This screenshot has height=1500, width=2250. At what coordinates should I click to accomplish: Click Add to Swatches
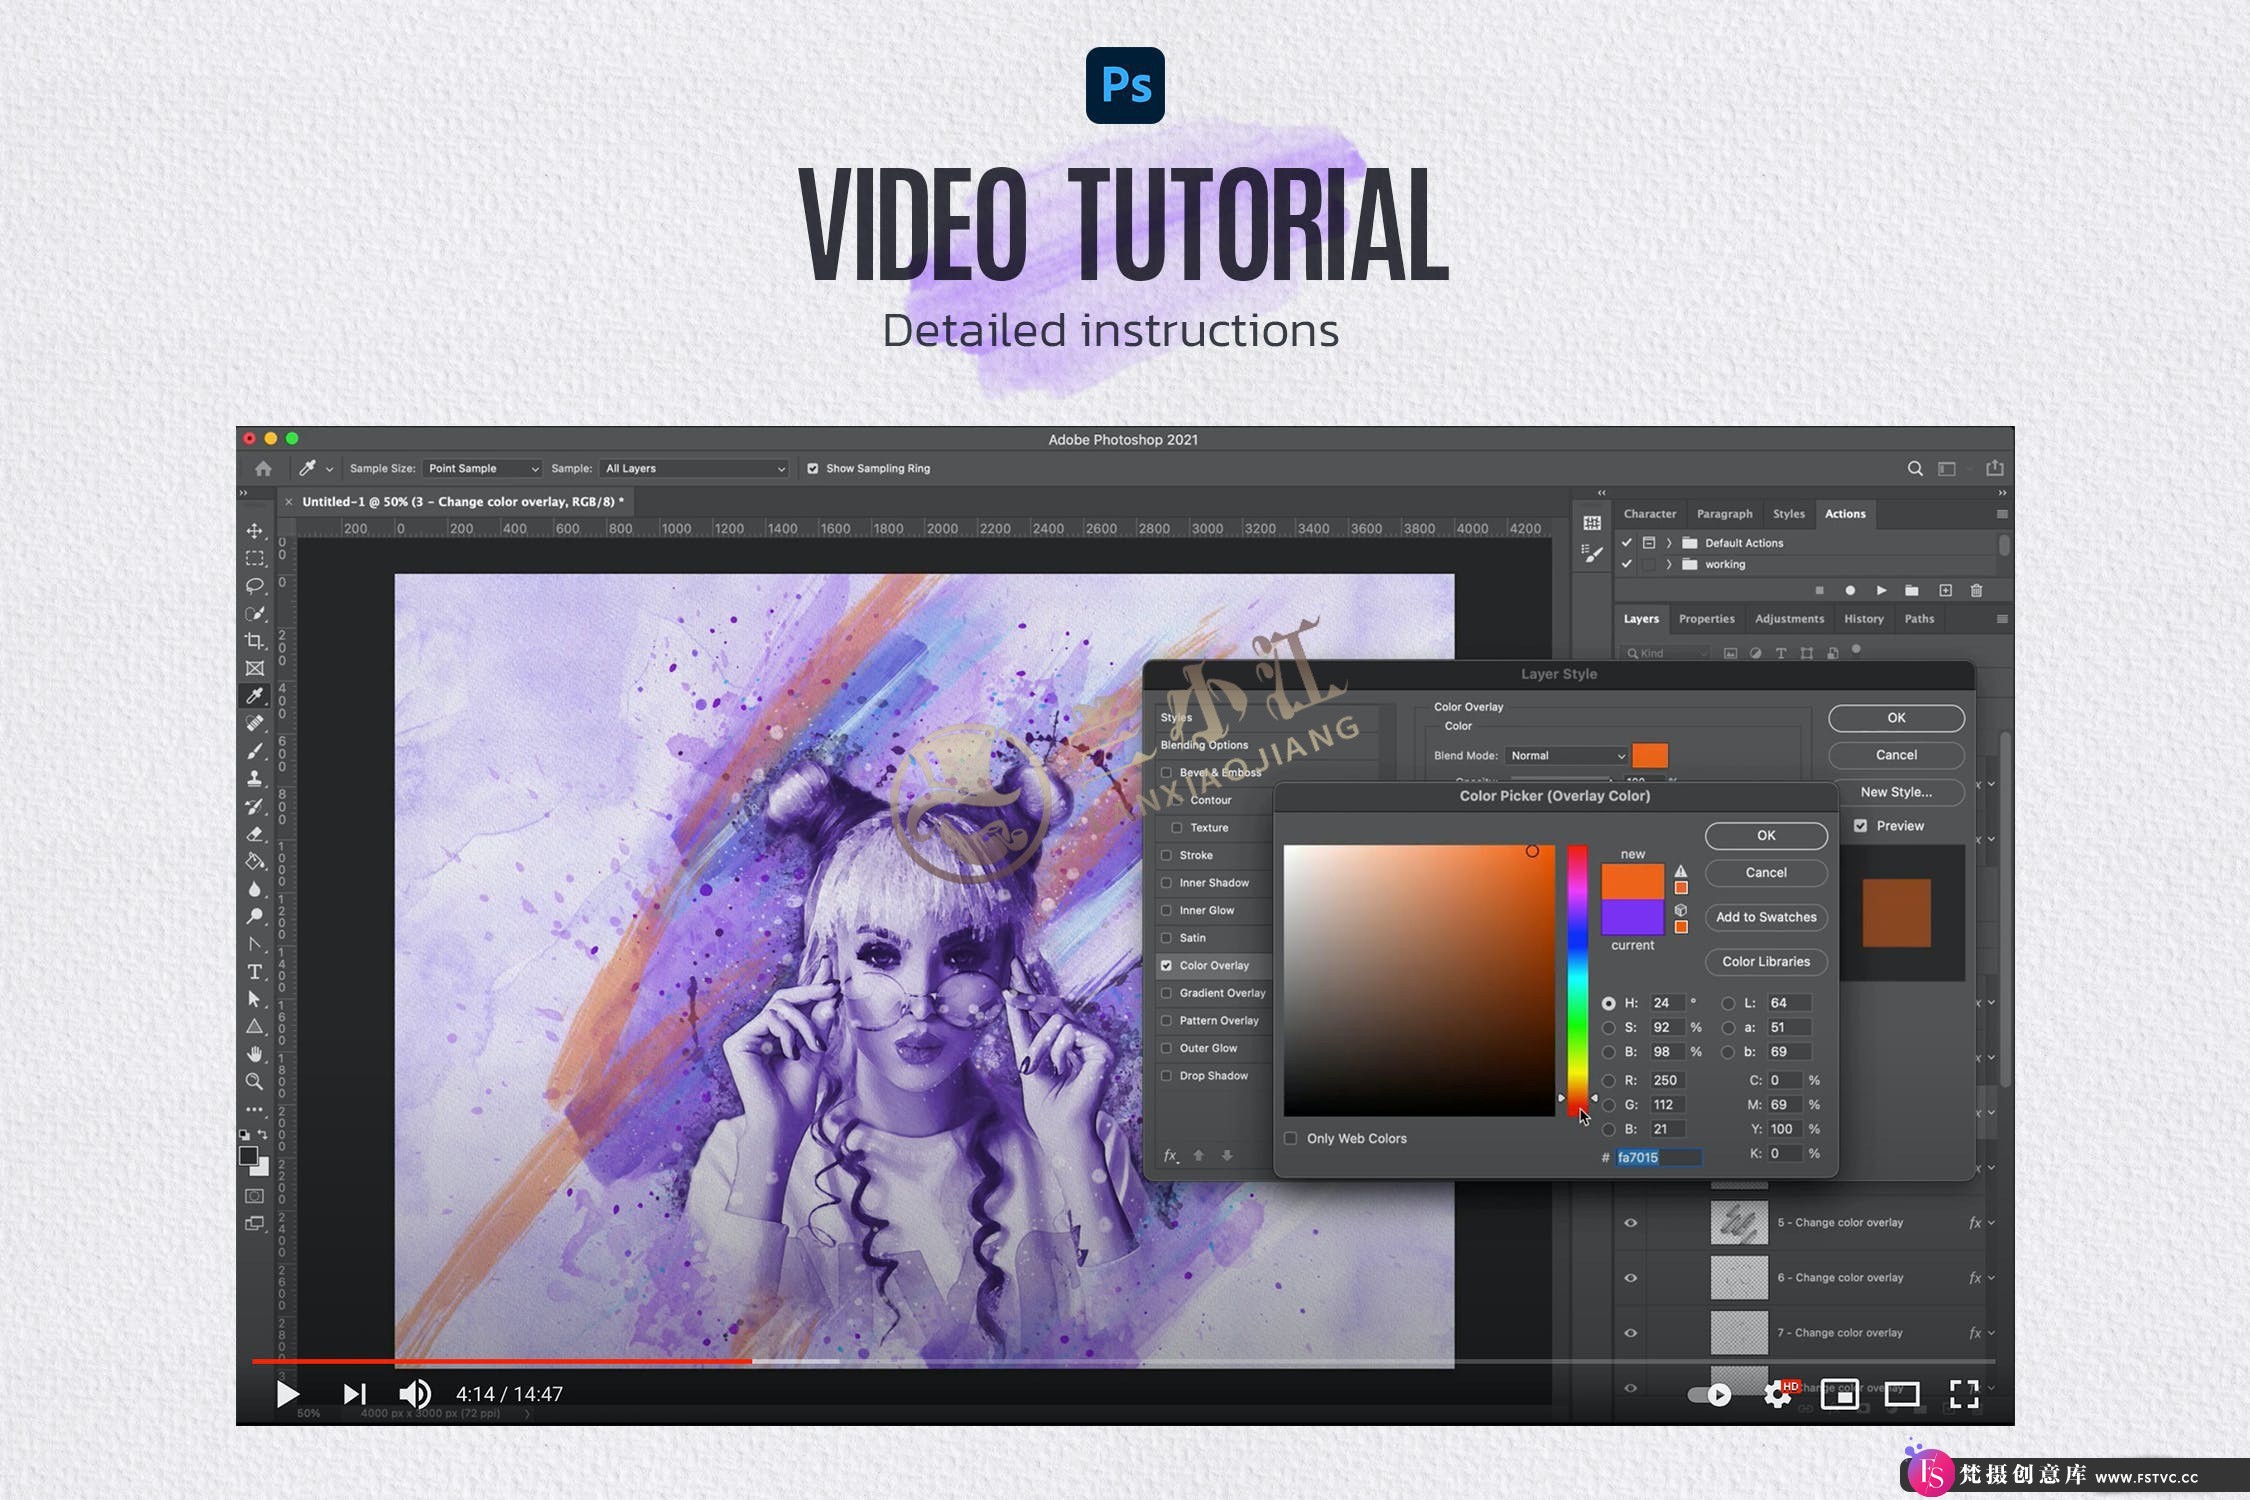pos(1766,917)
